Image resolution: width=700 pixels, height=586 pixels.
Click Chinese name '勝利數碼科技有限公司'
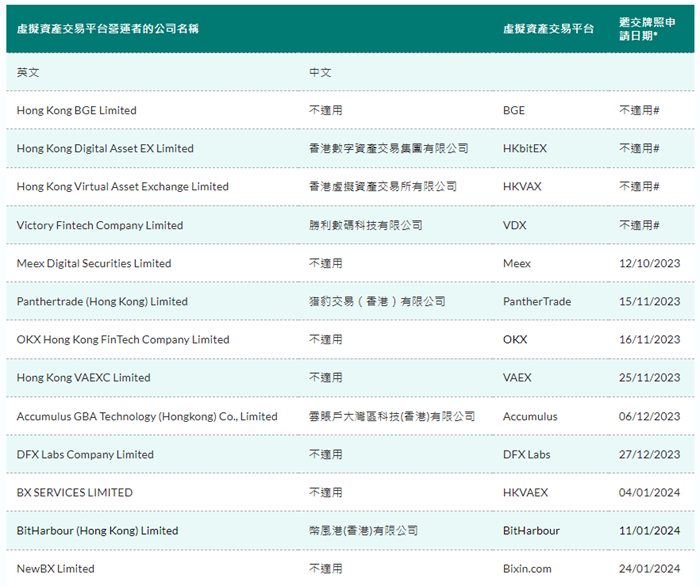click(x=366, y=225)
